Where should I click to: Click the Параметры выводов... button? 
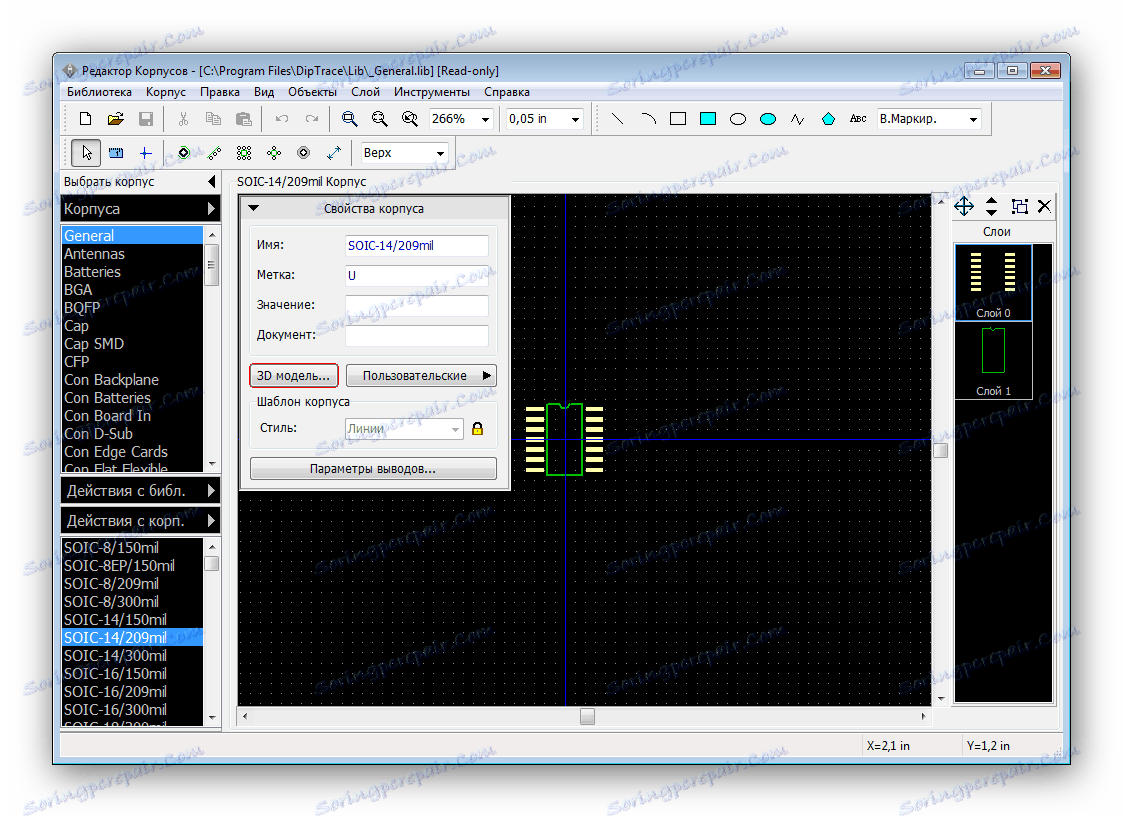373,469
